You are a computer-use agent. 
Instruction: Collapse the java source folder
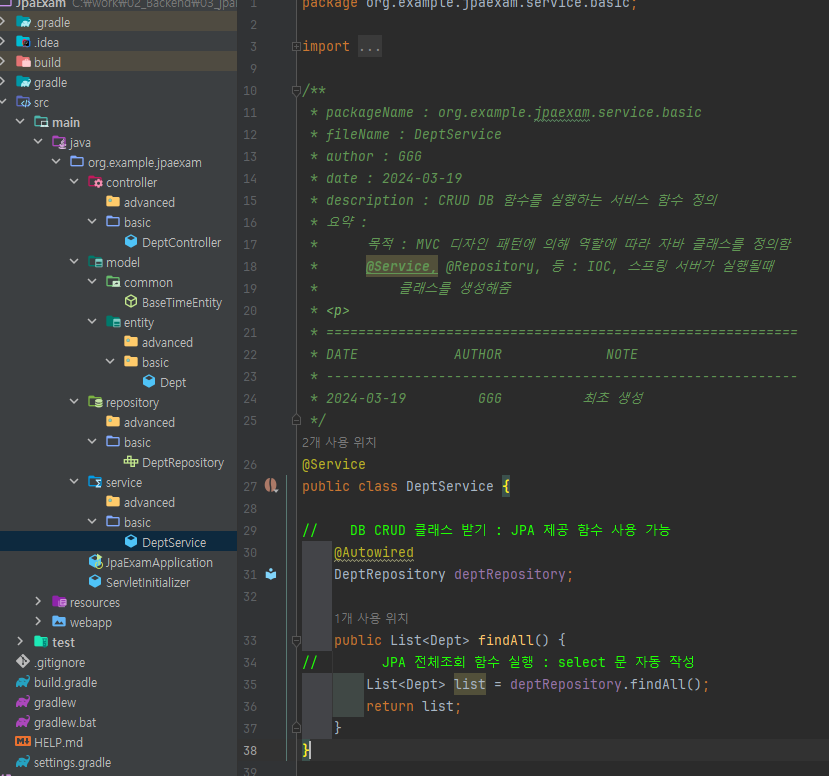pyautogui.click(x=38, y=142)
